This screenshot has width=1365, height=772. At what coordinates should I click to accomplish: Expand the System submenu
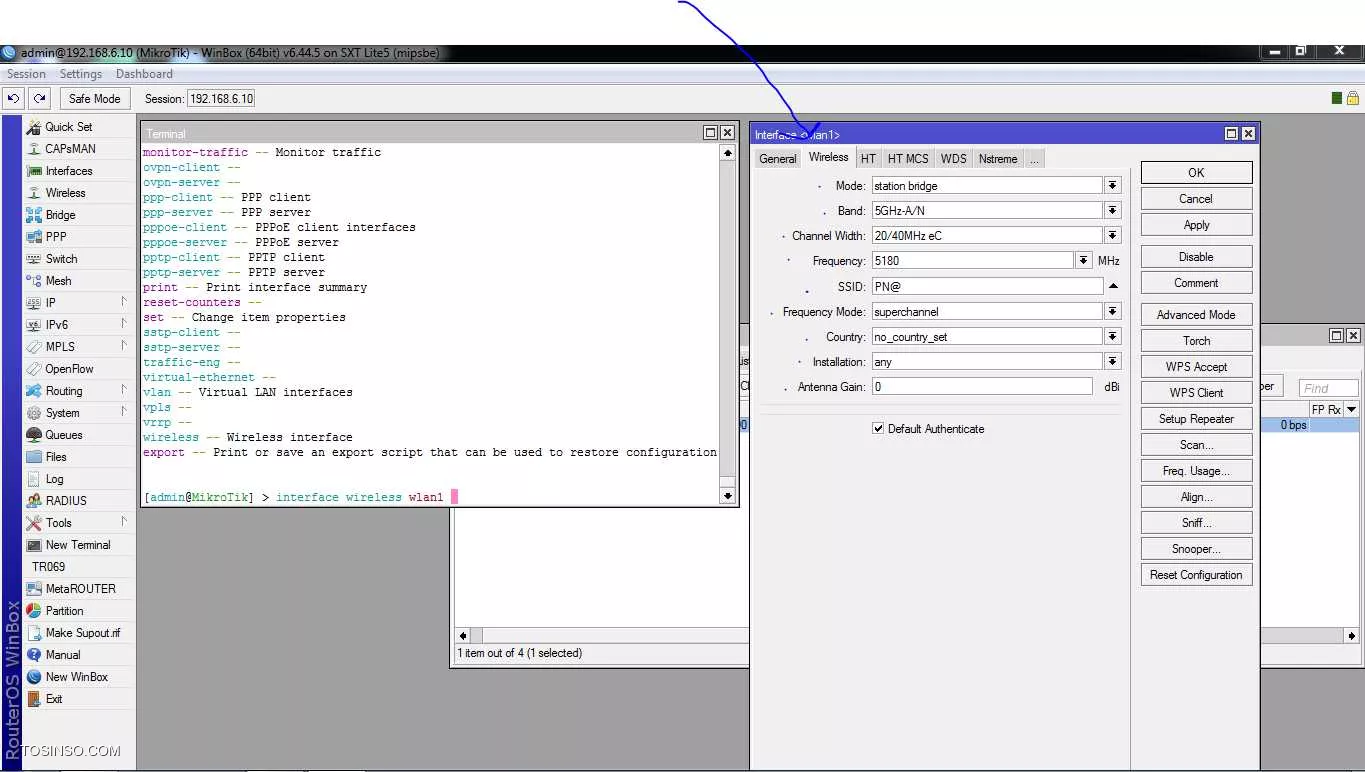point(124,412)
